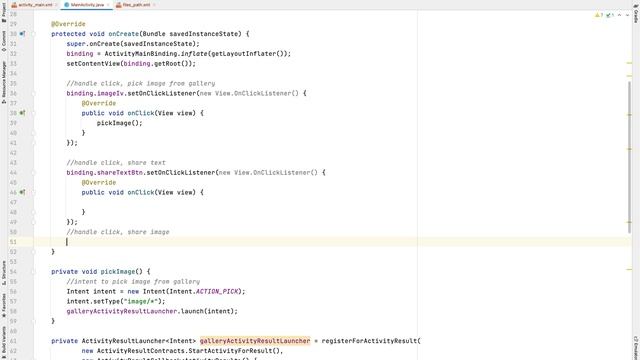Image resolution: width=640 pixels, height=360 pixels.
Task: Click the comment "//intent to pick image from gallery"
Action: [133, 282]
